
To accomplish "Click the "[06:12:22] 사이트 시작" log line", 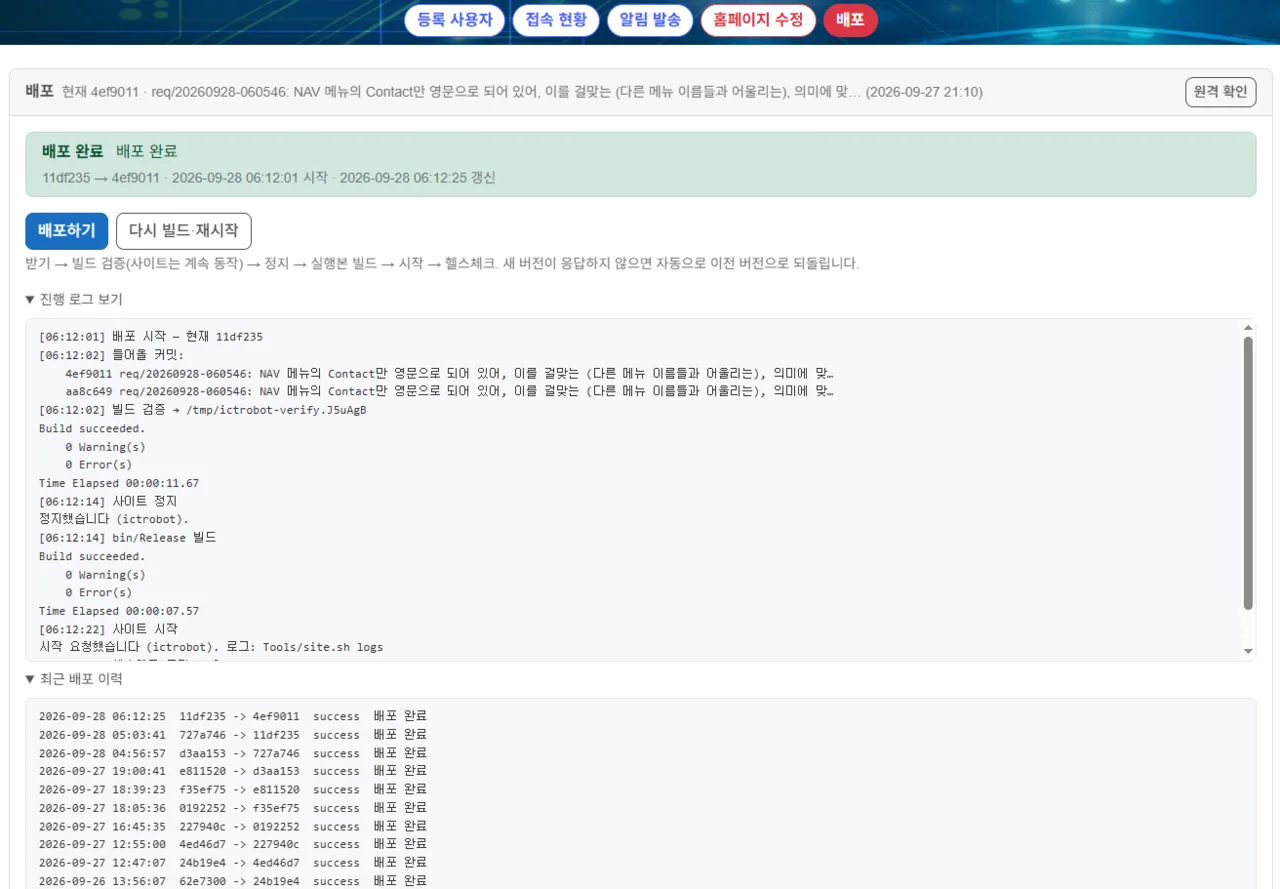I will [x=108, y=629].
